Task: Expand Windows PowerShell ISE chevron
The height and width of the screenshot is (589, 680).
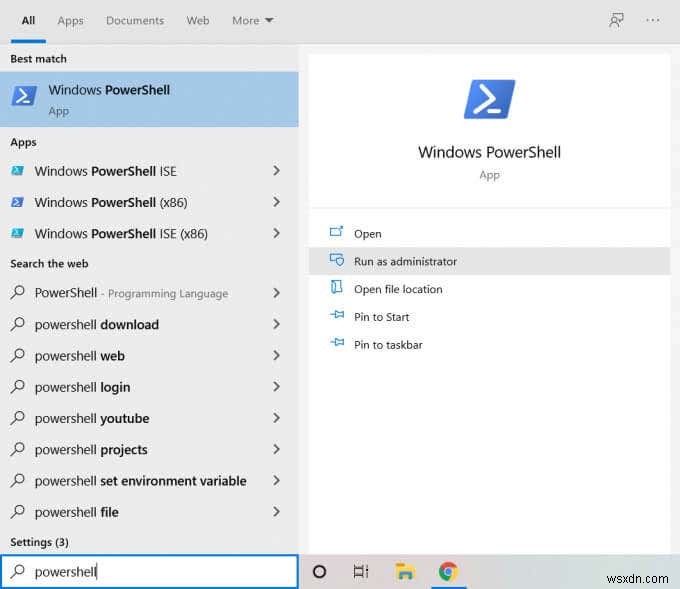Action: (x=276, y=171)
